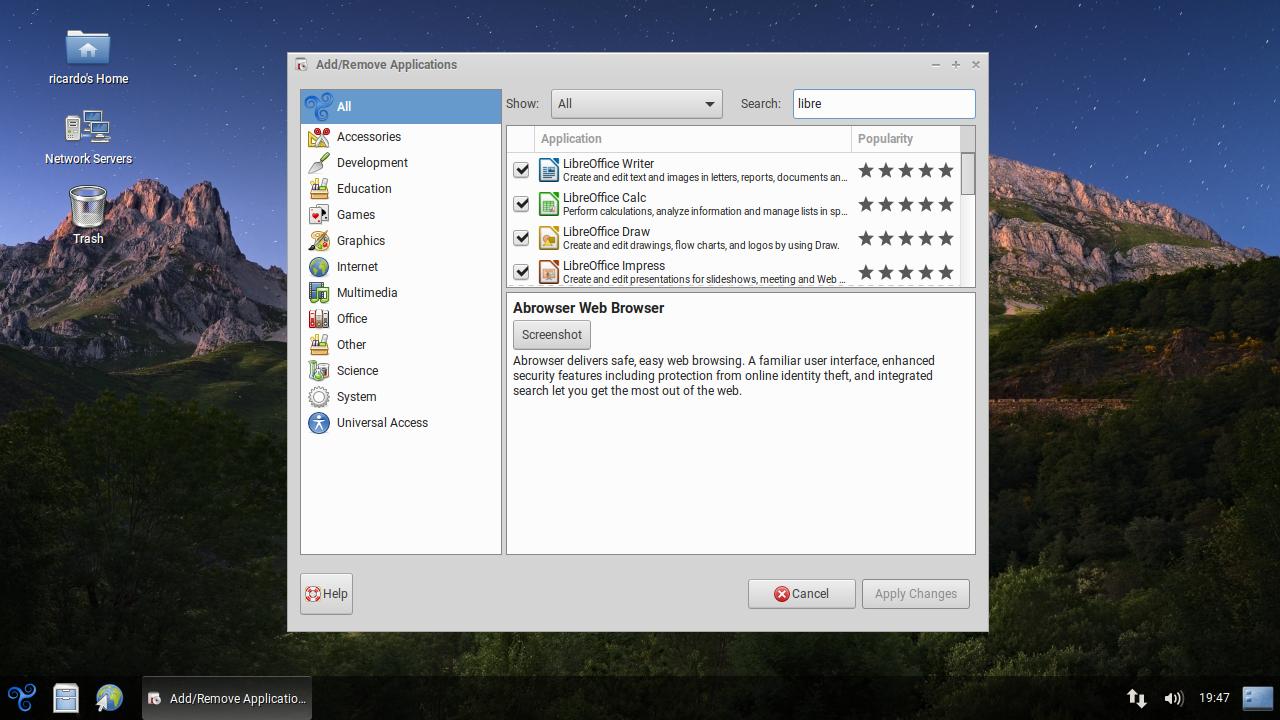Uncheck the LibreOffice Impress checkbox
The width and height of the screenshot is (1280, 720).
pyautogui.click(x=521, y=272)
